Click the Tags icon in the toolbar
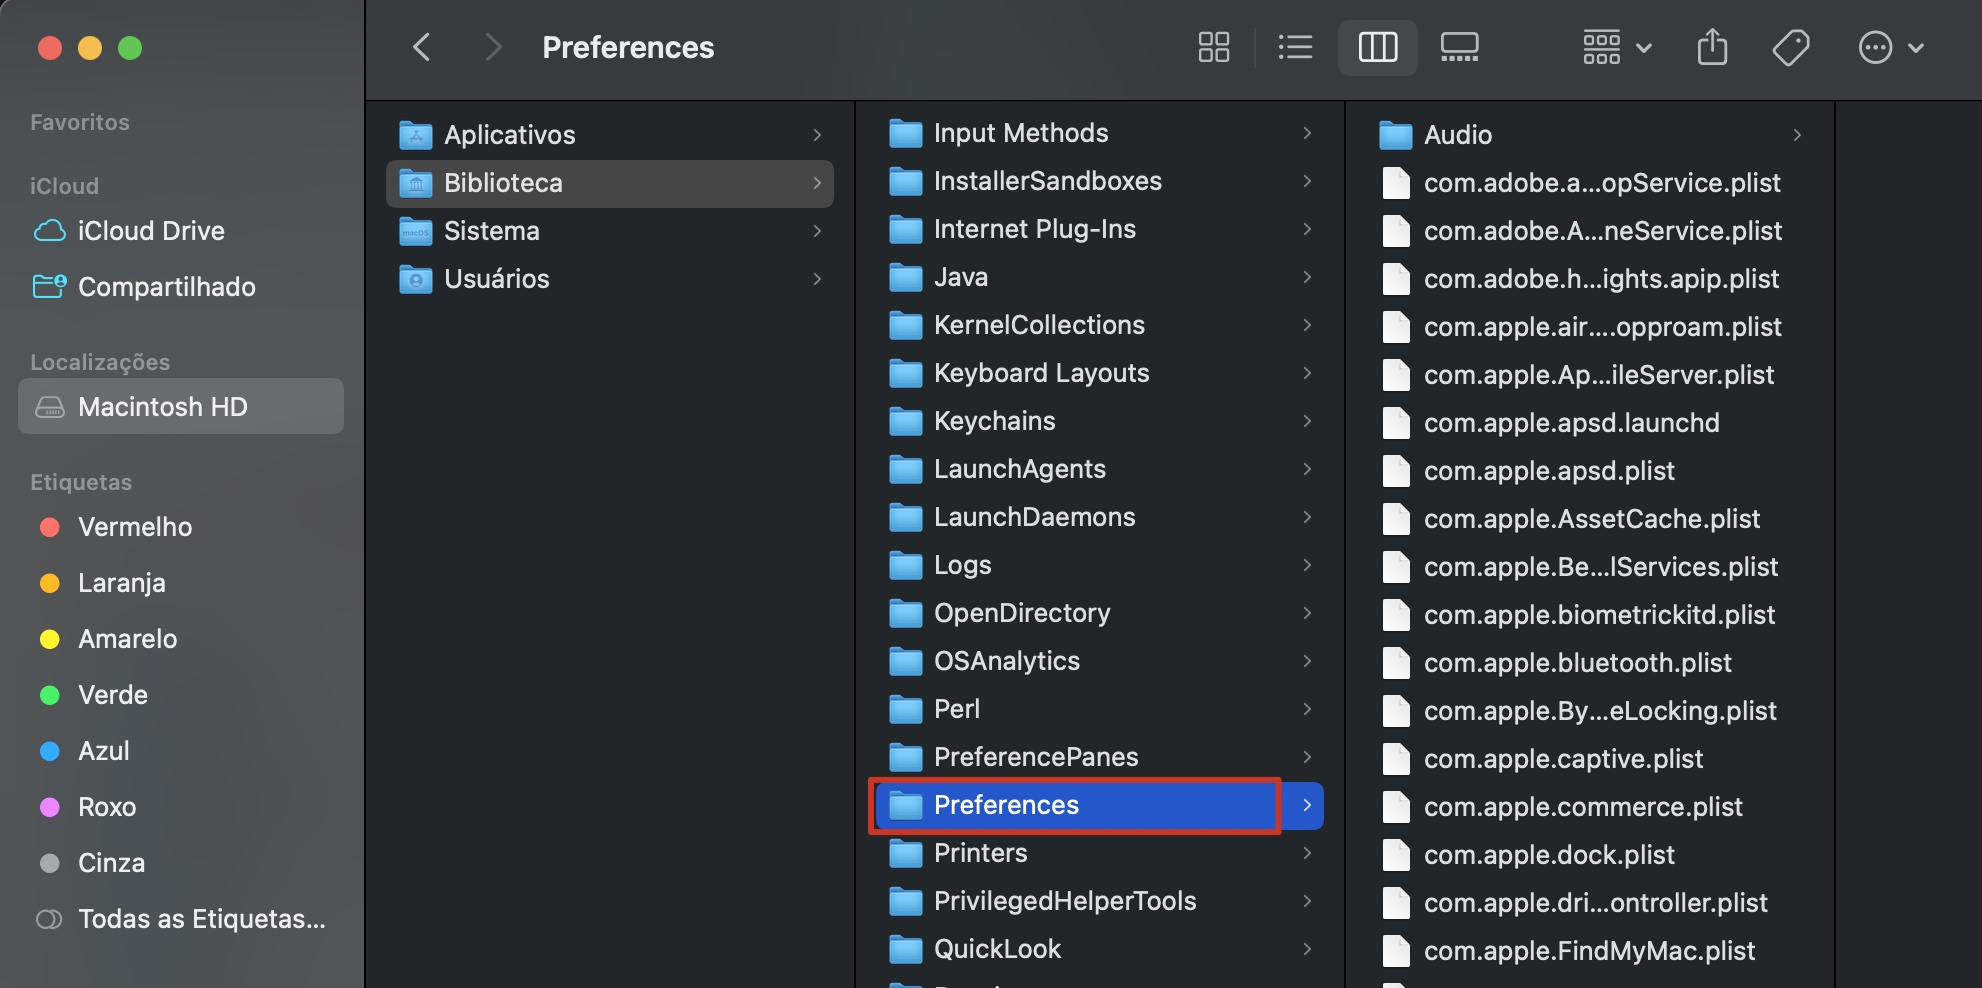The width and height of the screenshot is (1982, 988). coord(1791,46)
